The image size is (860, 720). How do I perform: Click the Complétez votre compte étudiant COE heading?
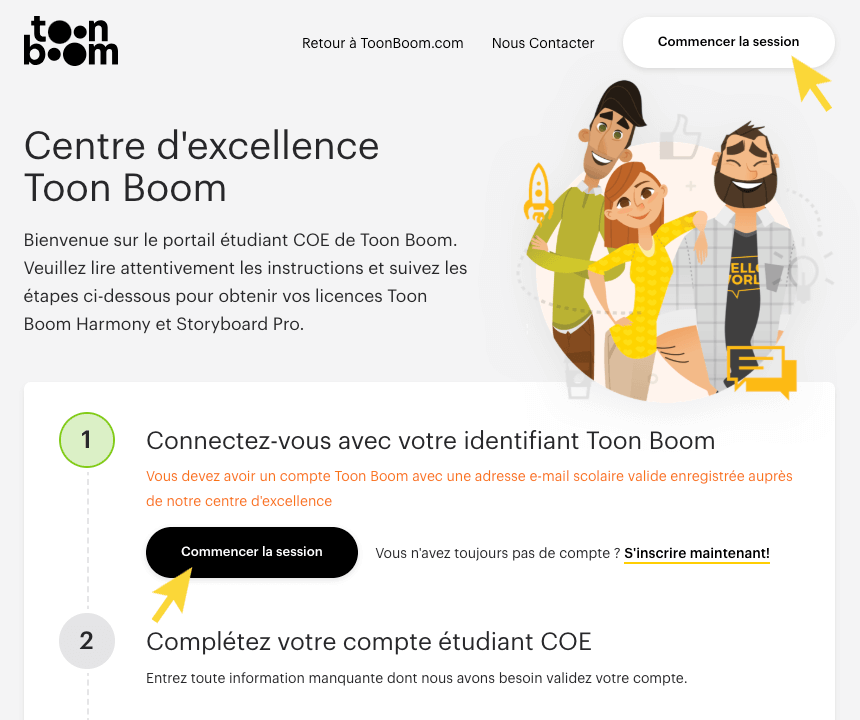coord(368,641)
